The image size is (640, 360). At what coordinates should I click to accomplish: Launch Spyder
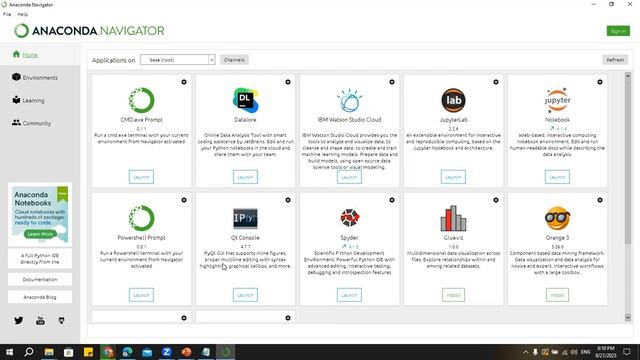[349, 295]
